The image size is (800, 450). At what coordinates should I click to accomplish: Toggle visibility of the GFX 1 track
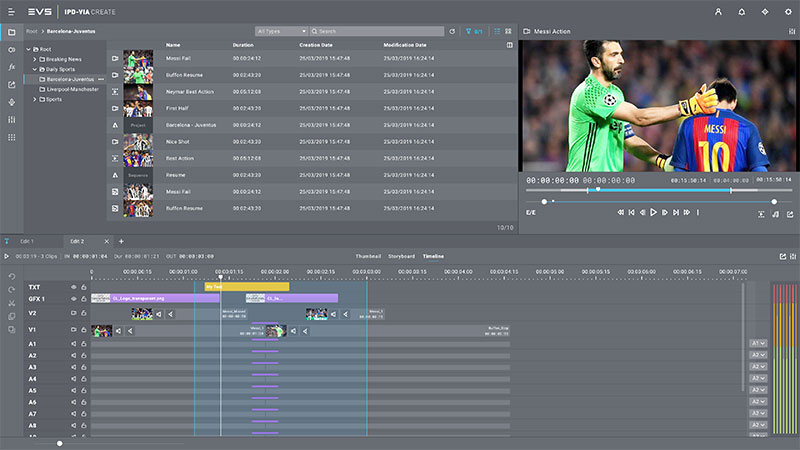point(73,299)
